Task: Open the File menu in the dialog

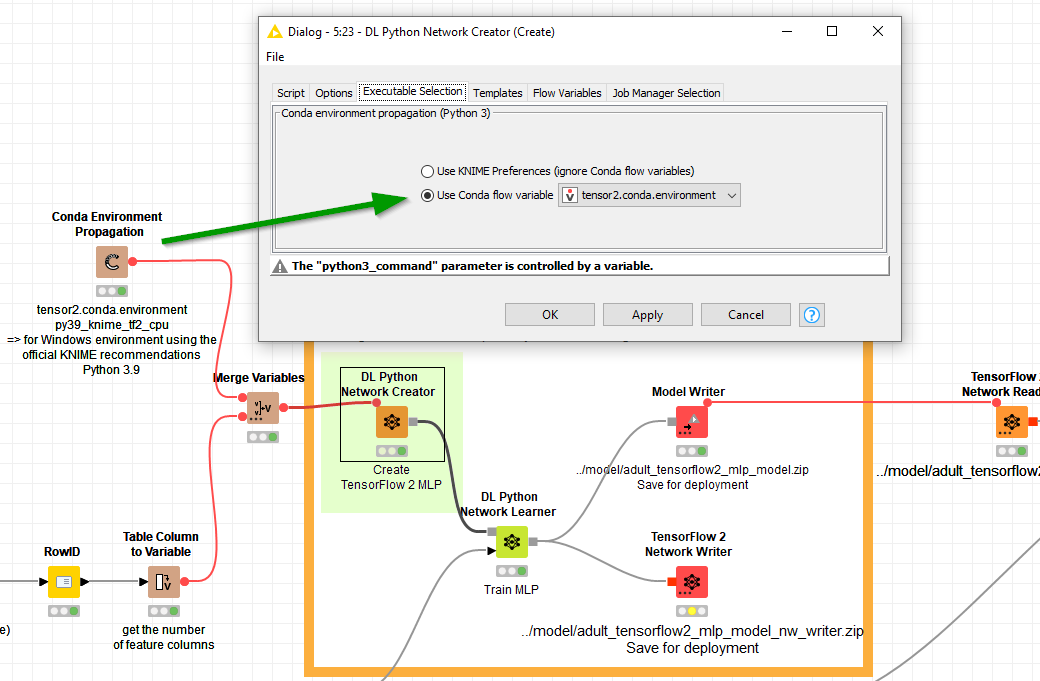Action: pyautogui.click(x=275, y=57)
